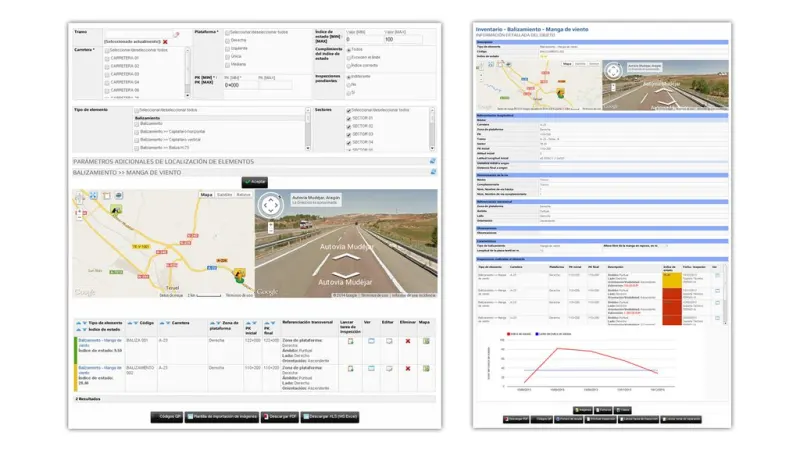Print the left map via printer icon

click(118, 195)
